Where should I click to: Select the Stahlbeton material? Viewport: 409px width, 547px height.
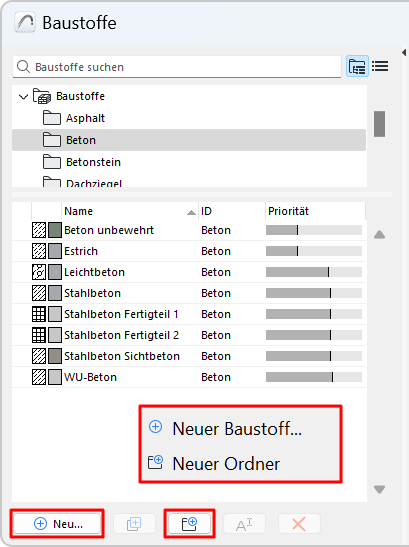pyautogui.click(x=189, y=293)
